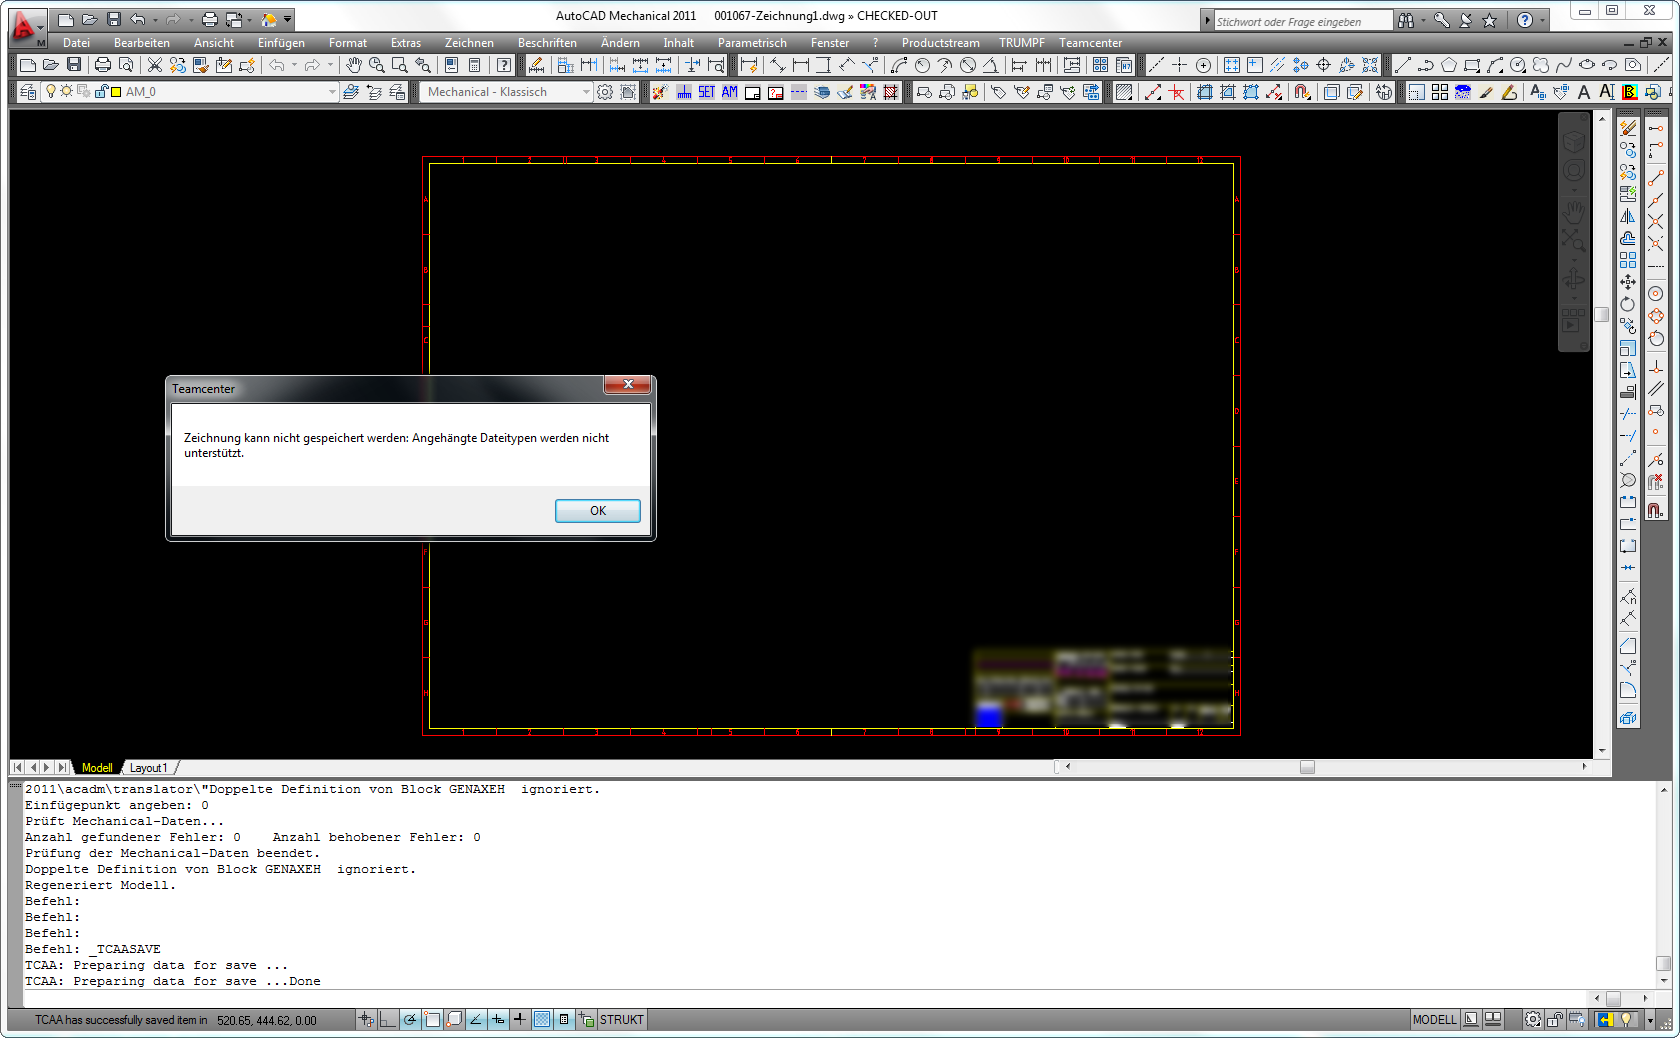The image size is (1680, 1038).
Task: Toggle STRUKT mode in status bar
Action: click(622, 1020)
